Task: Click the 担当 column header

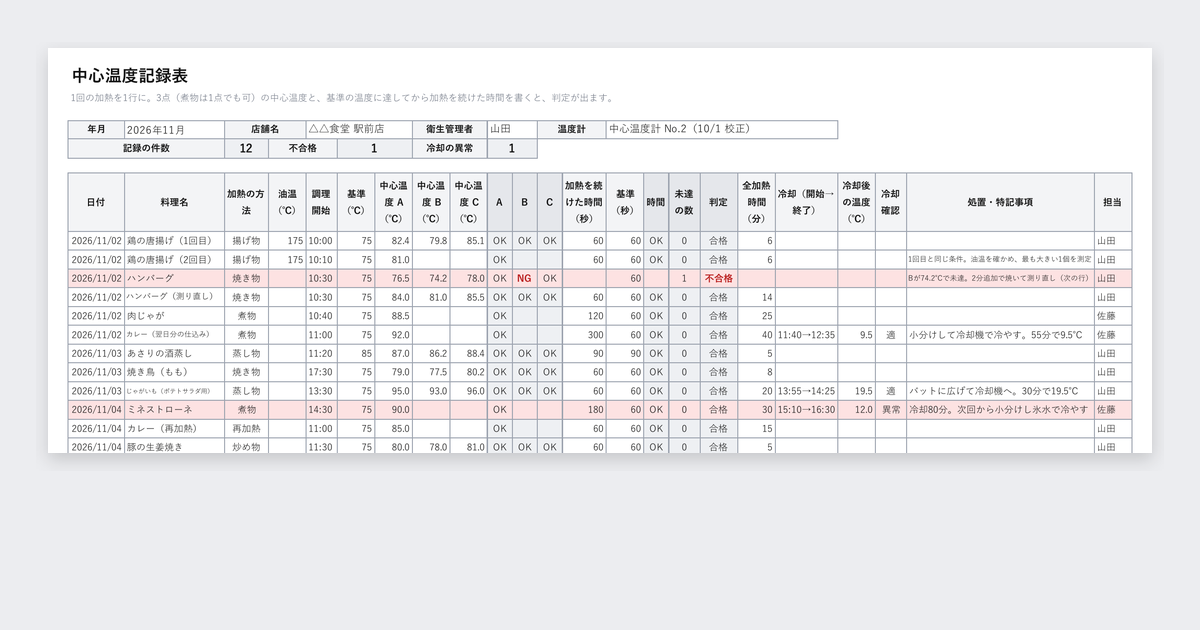Action: (1113, 202)
